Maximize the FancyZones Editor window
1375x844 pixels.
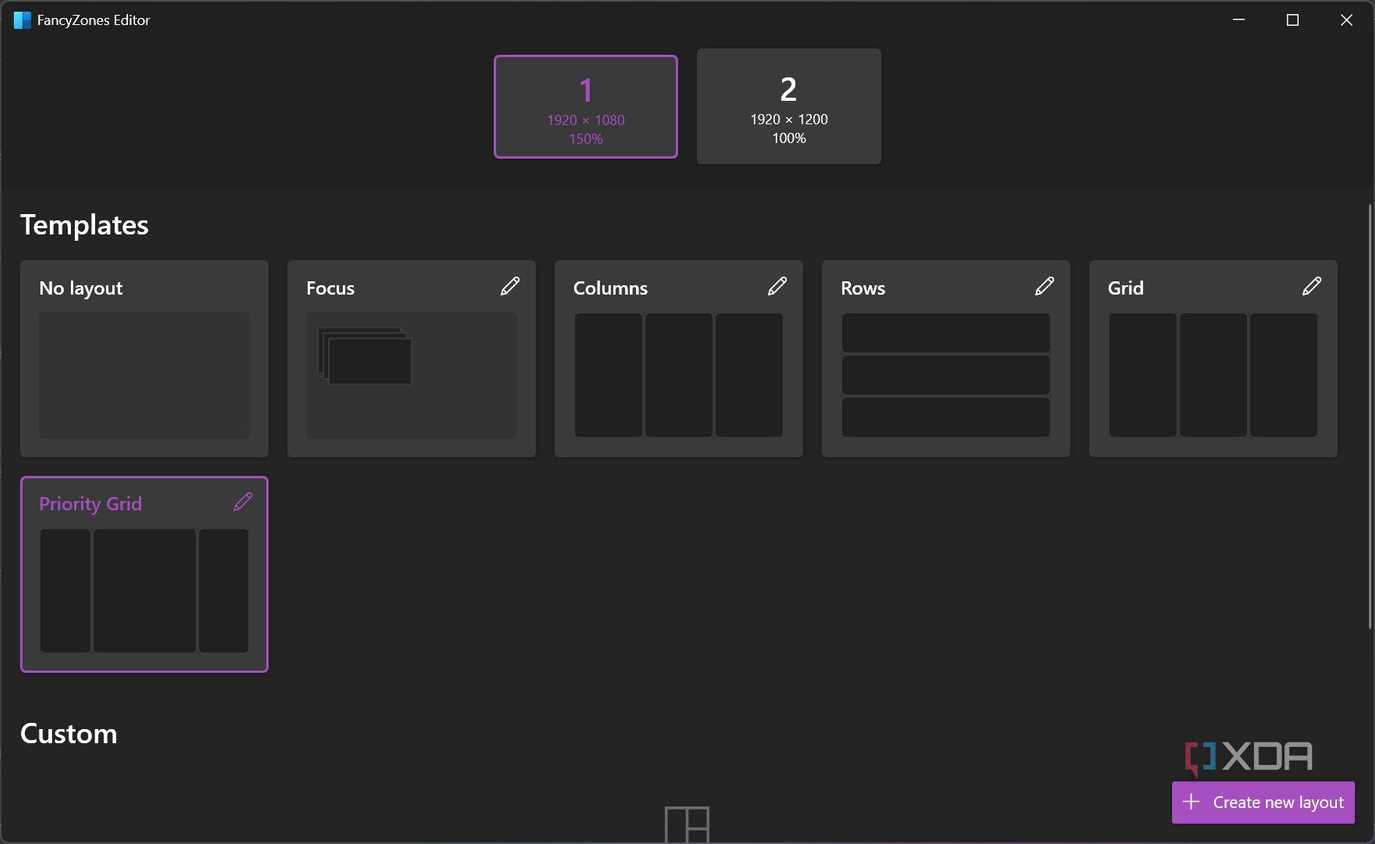pyautogui.click(x=1293, y=20)
